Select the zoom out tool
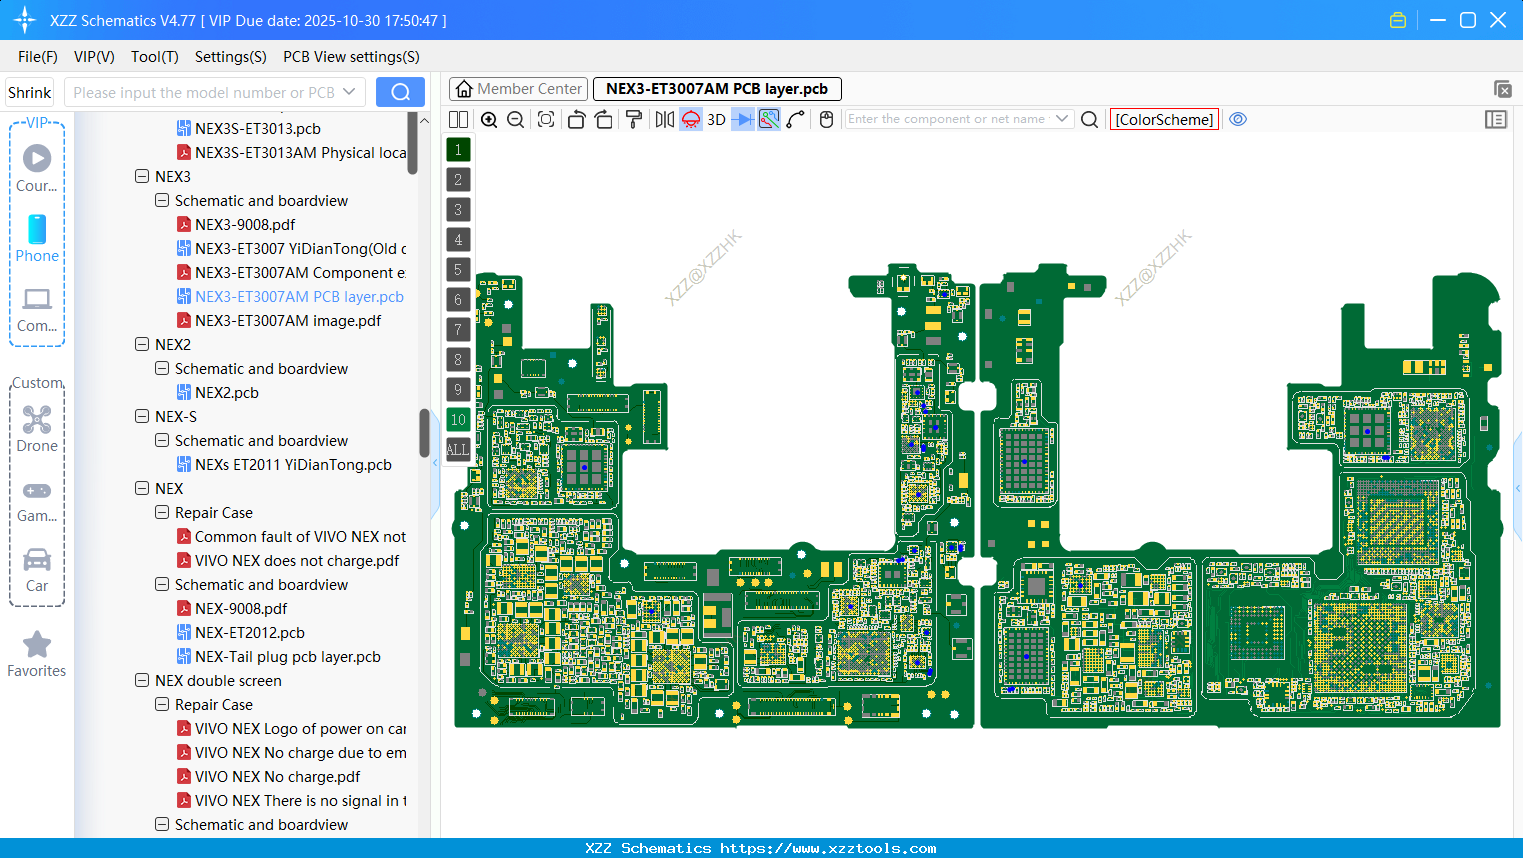This screenshot has width=1523, height=858. (514, 119)
